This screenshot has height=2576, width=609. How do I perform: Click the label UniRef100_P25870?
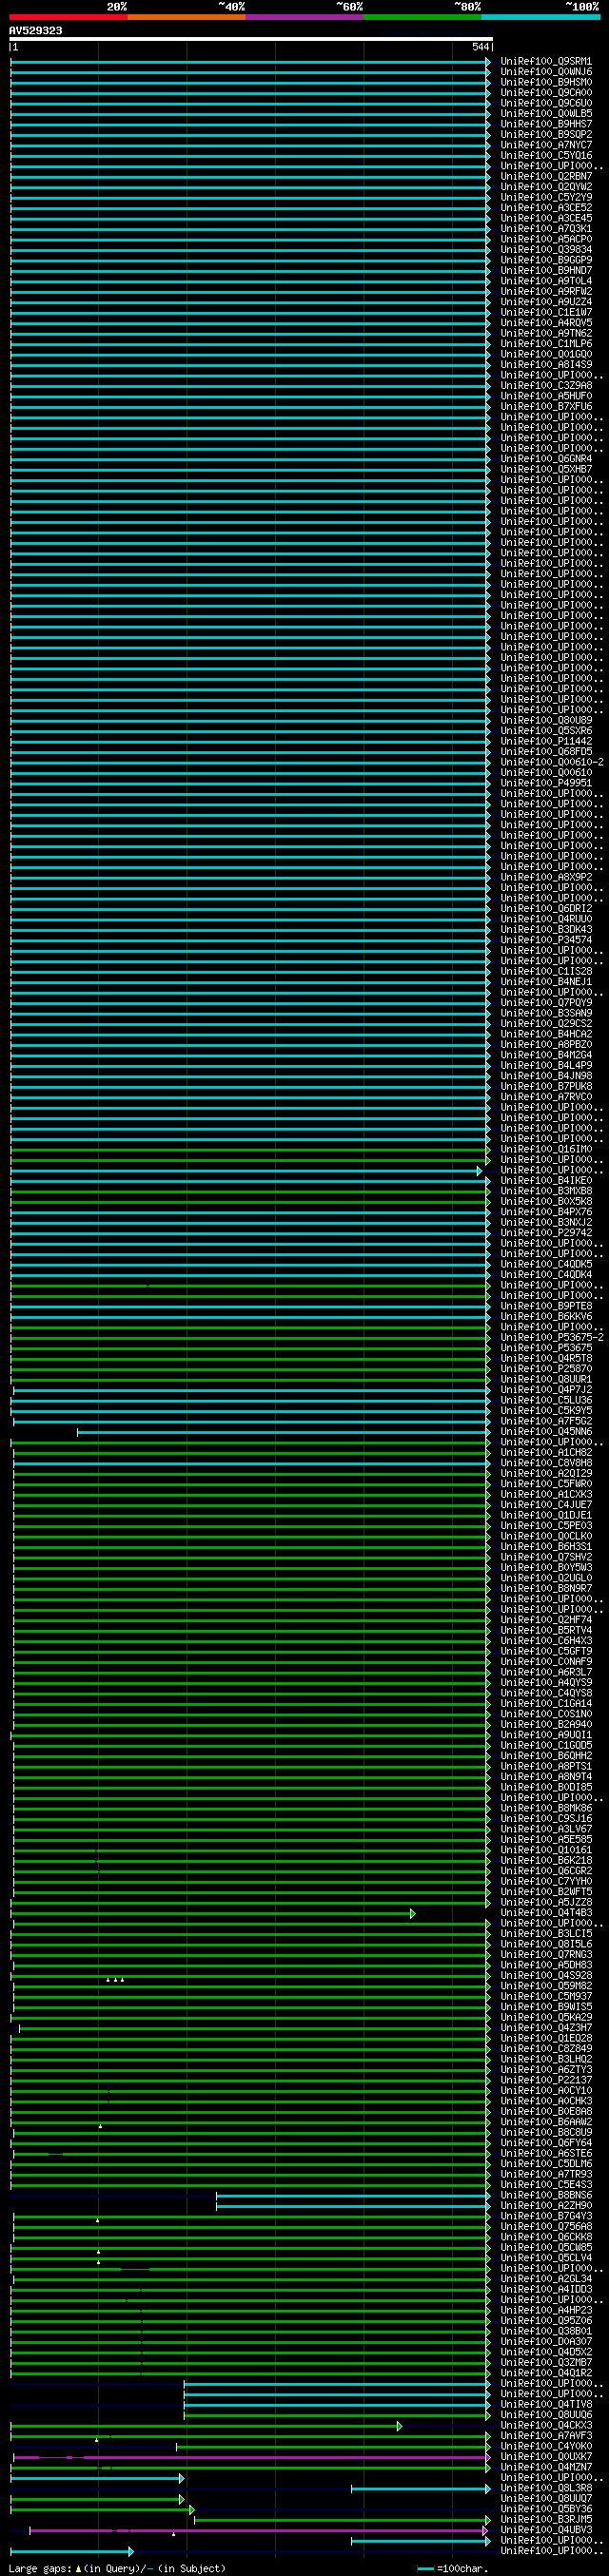point(546,1369)
